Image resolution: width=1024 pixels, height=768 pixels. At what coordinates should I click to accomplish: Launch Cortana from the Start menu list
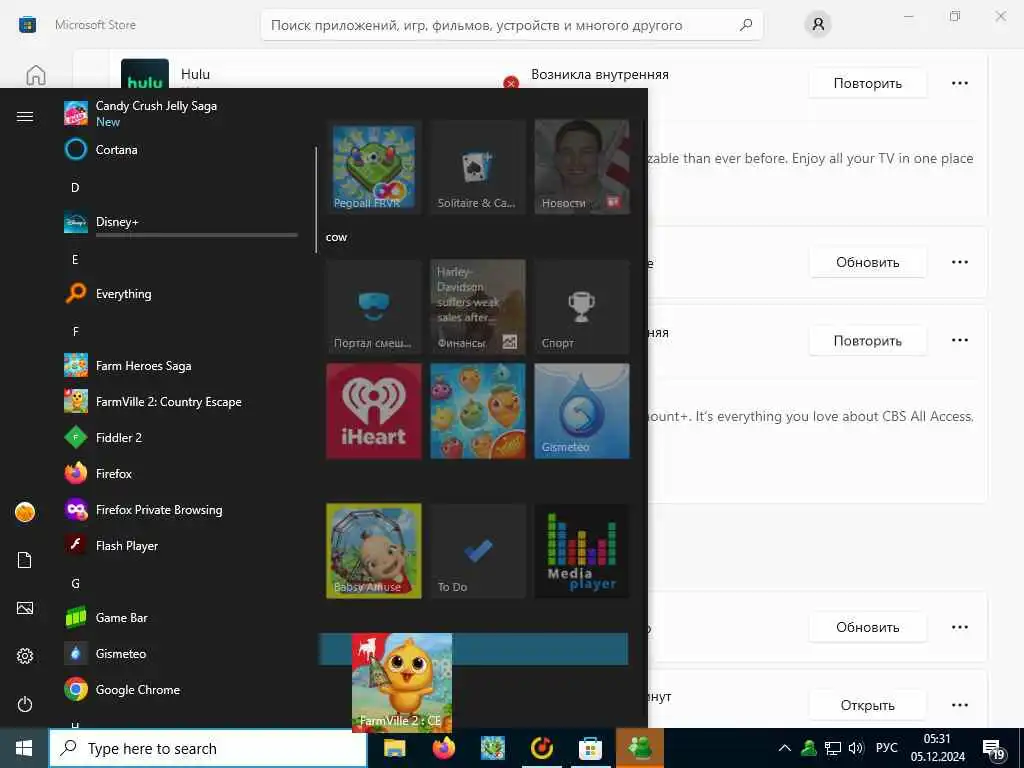coord(180,150)
